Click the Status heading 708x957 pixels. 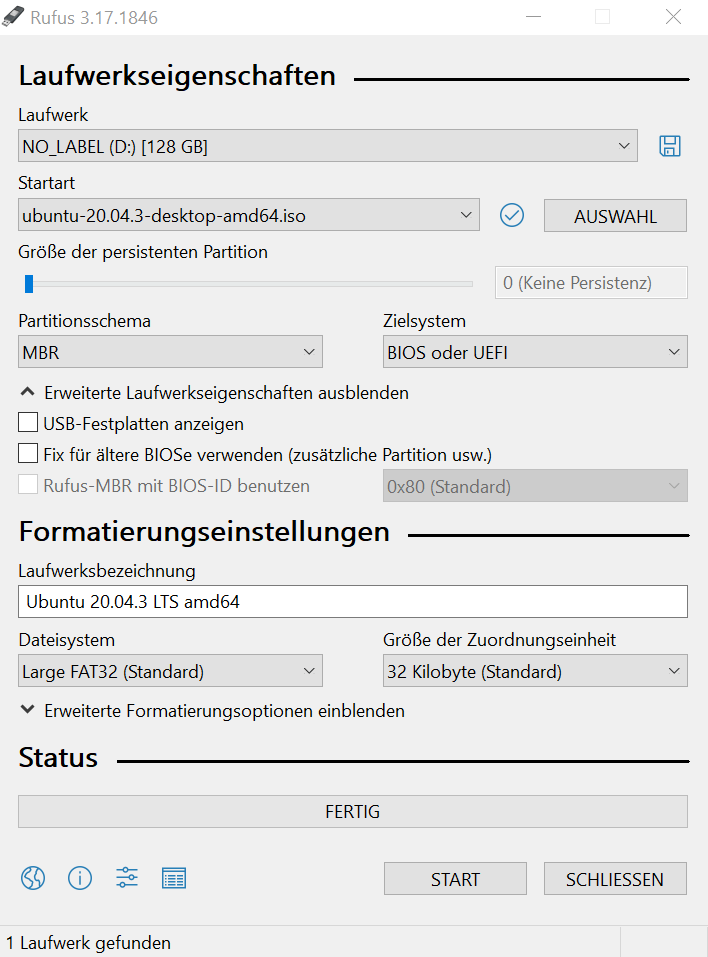point(58,757)
